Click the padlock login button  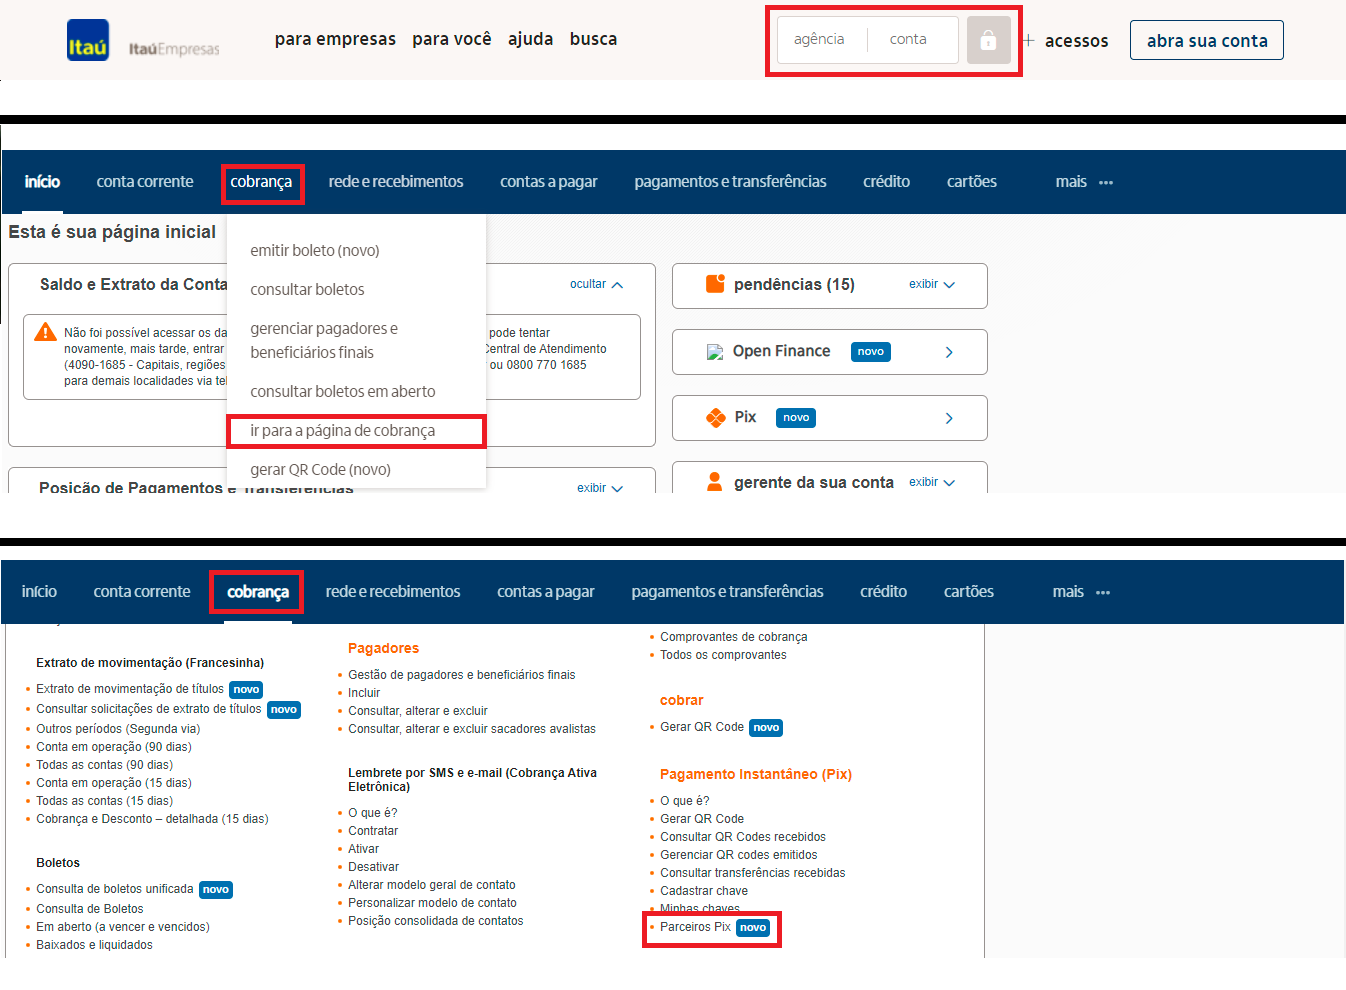tap(988, 40)
